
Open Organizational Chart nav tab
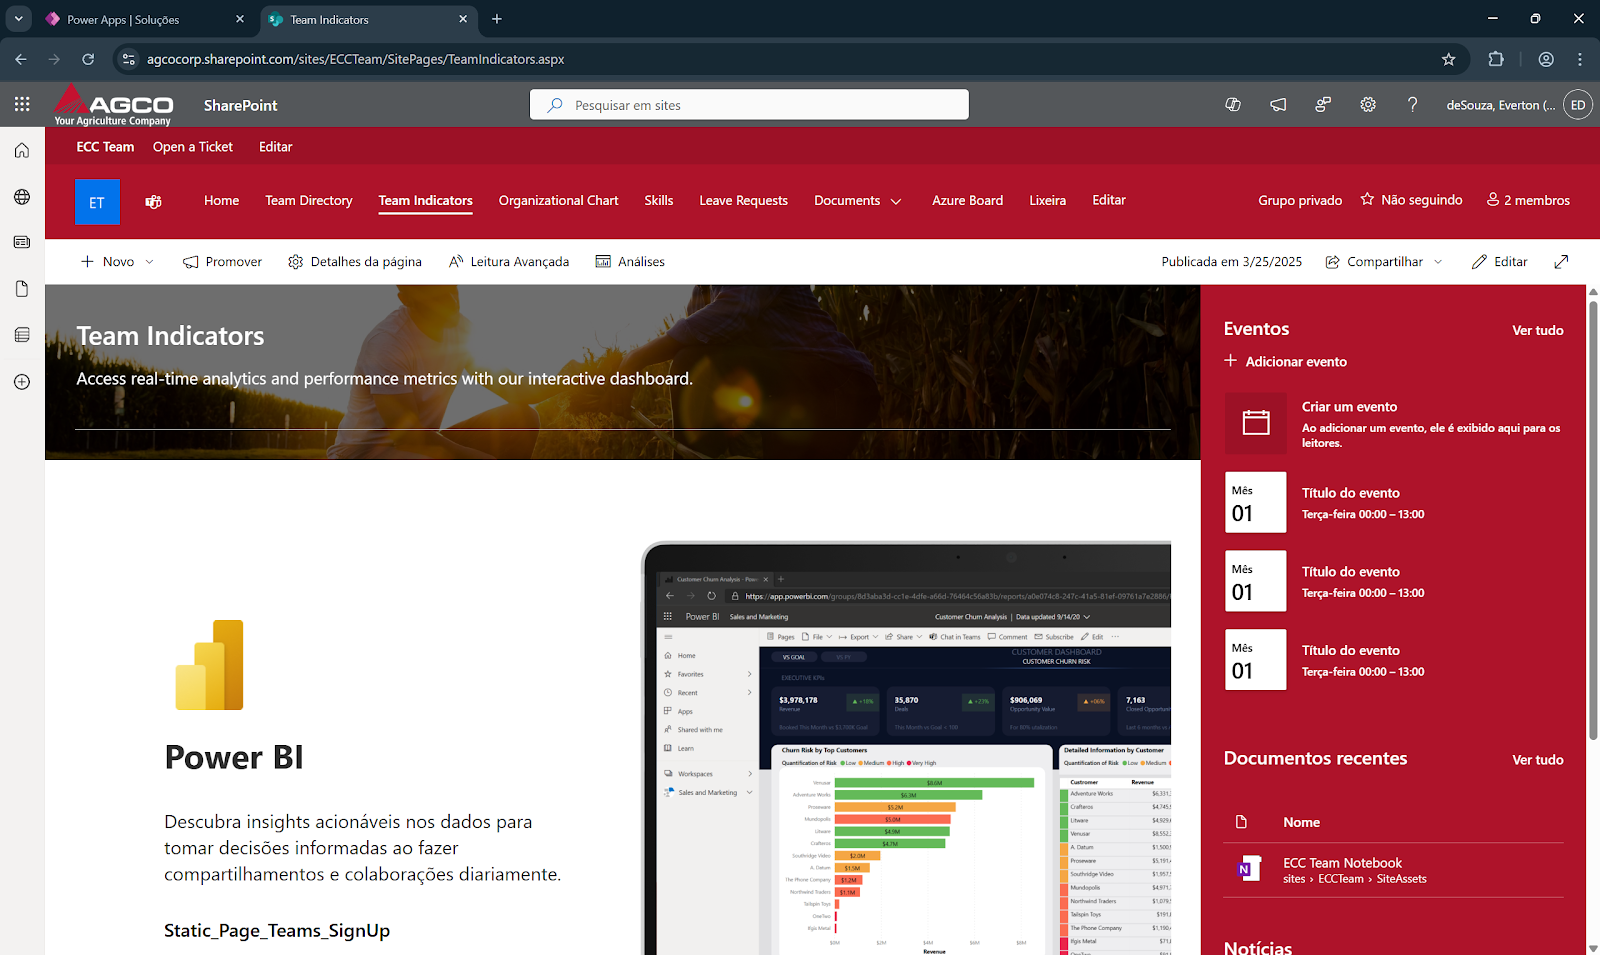(x=558, y=200)
